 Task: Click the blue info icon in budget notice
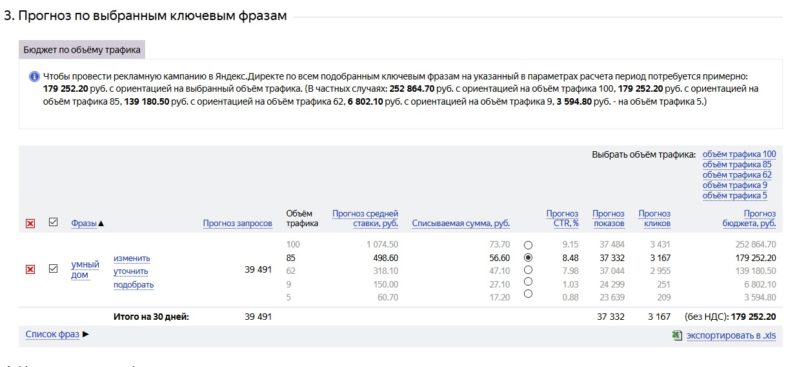point(34,77)
